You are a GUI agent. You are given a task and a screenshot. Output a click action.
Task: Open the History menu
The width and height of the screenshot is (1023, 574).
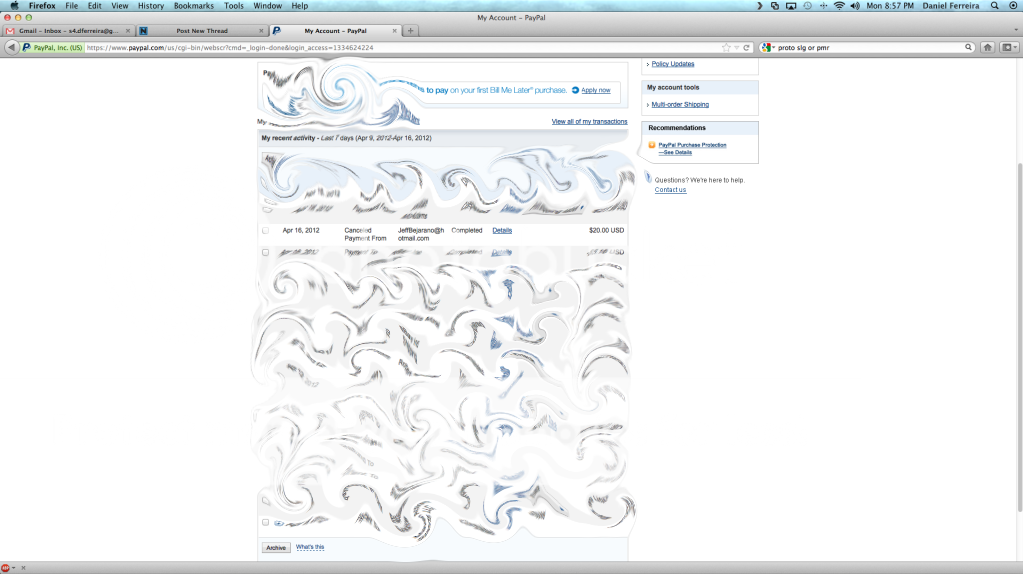point(151,6)
